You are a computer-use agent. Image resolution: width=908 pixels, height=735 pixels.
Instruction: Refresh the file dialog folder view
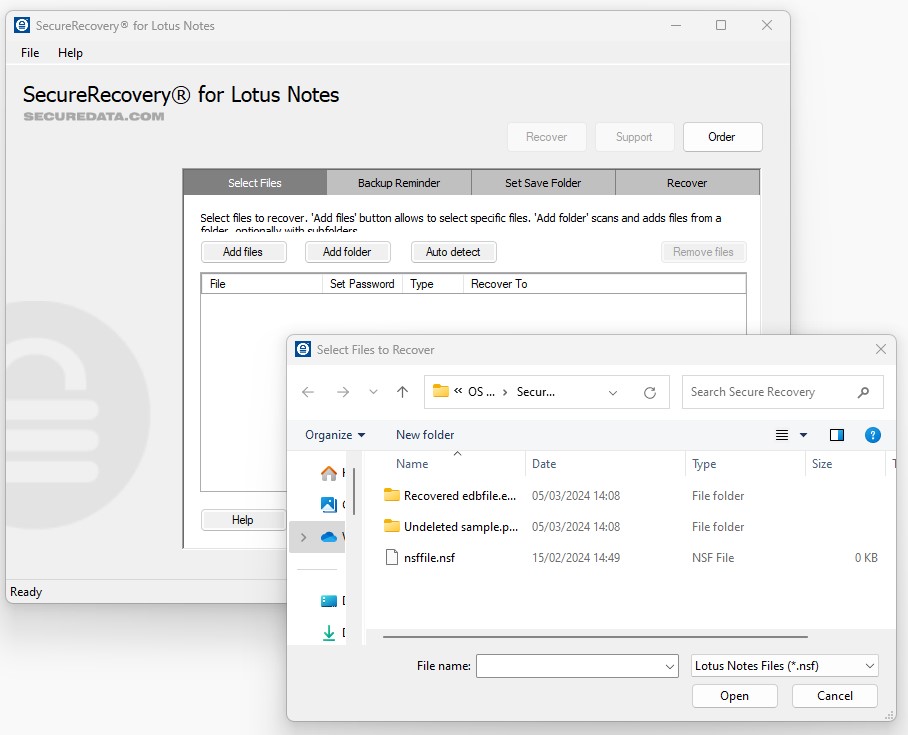650,393
